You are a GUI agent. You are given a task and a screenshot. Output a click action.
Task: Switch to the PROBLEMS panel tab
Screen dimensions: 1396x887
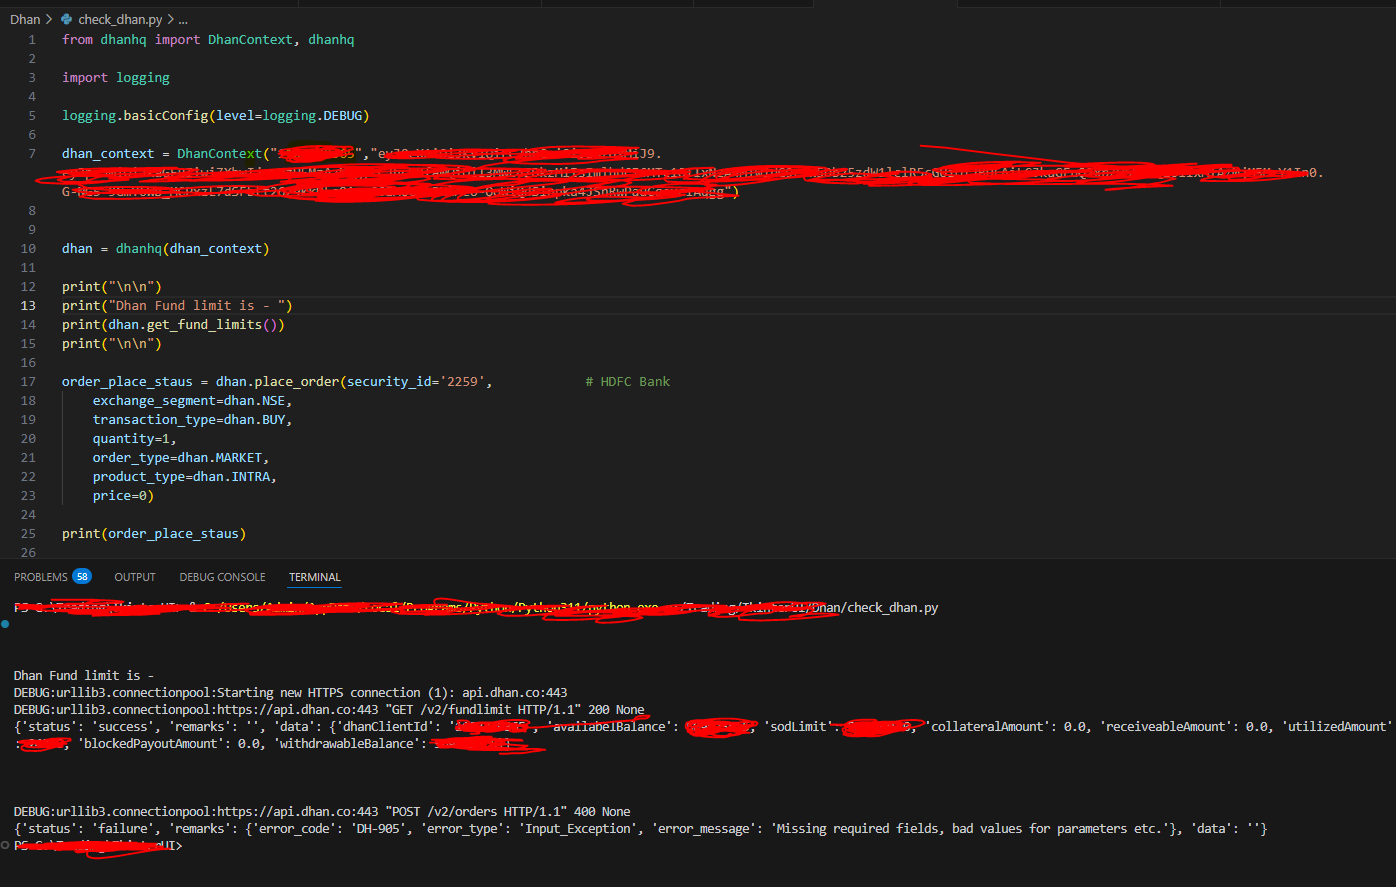tap(41, 577)
